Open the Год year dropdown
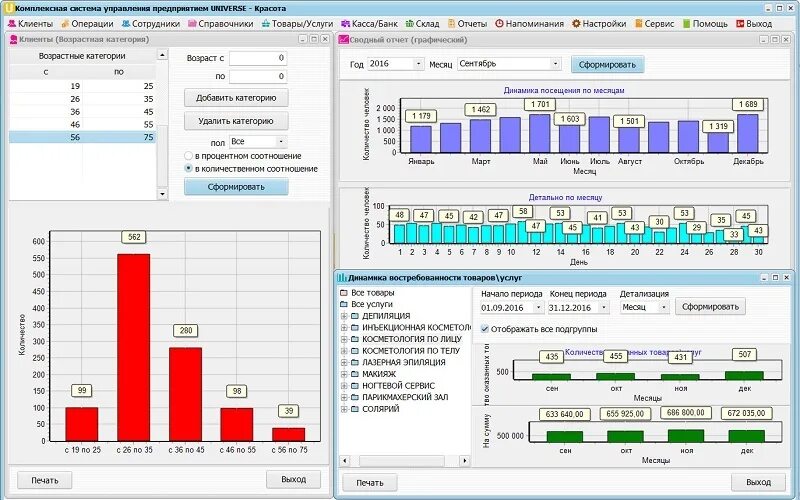The image size is (800, 500). (418, 64)
